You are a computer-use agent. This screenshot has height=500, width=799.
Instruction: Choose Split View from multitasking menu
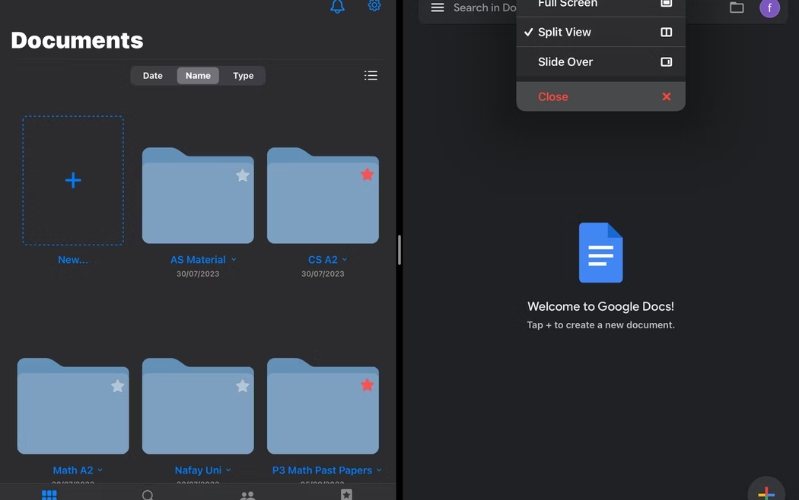[x=601, y=32]
